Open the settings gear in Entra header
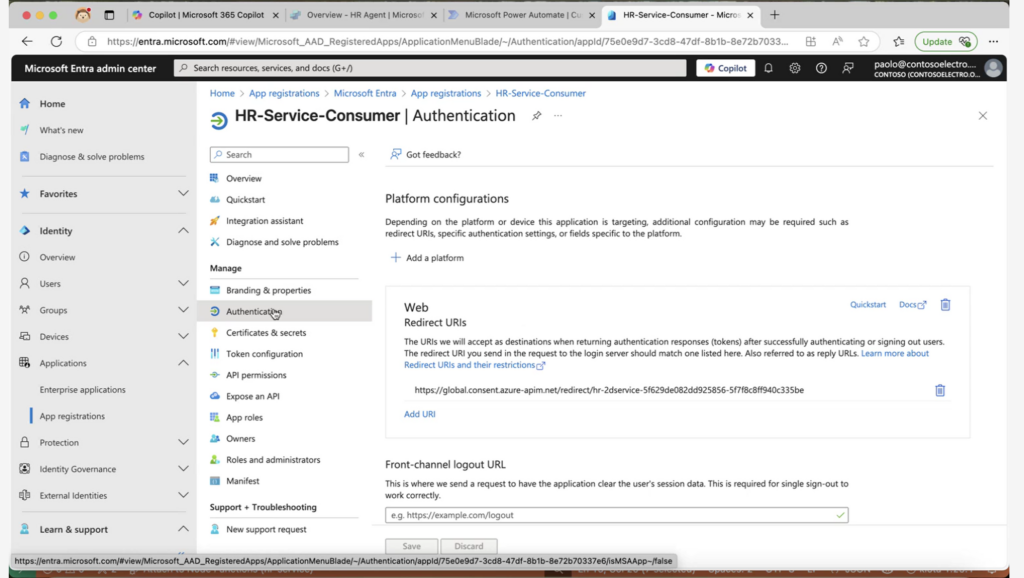 point(795,68)
